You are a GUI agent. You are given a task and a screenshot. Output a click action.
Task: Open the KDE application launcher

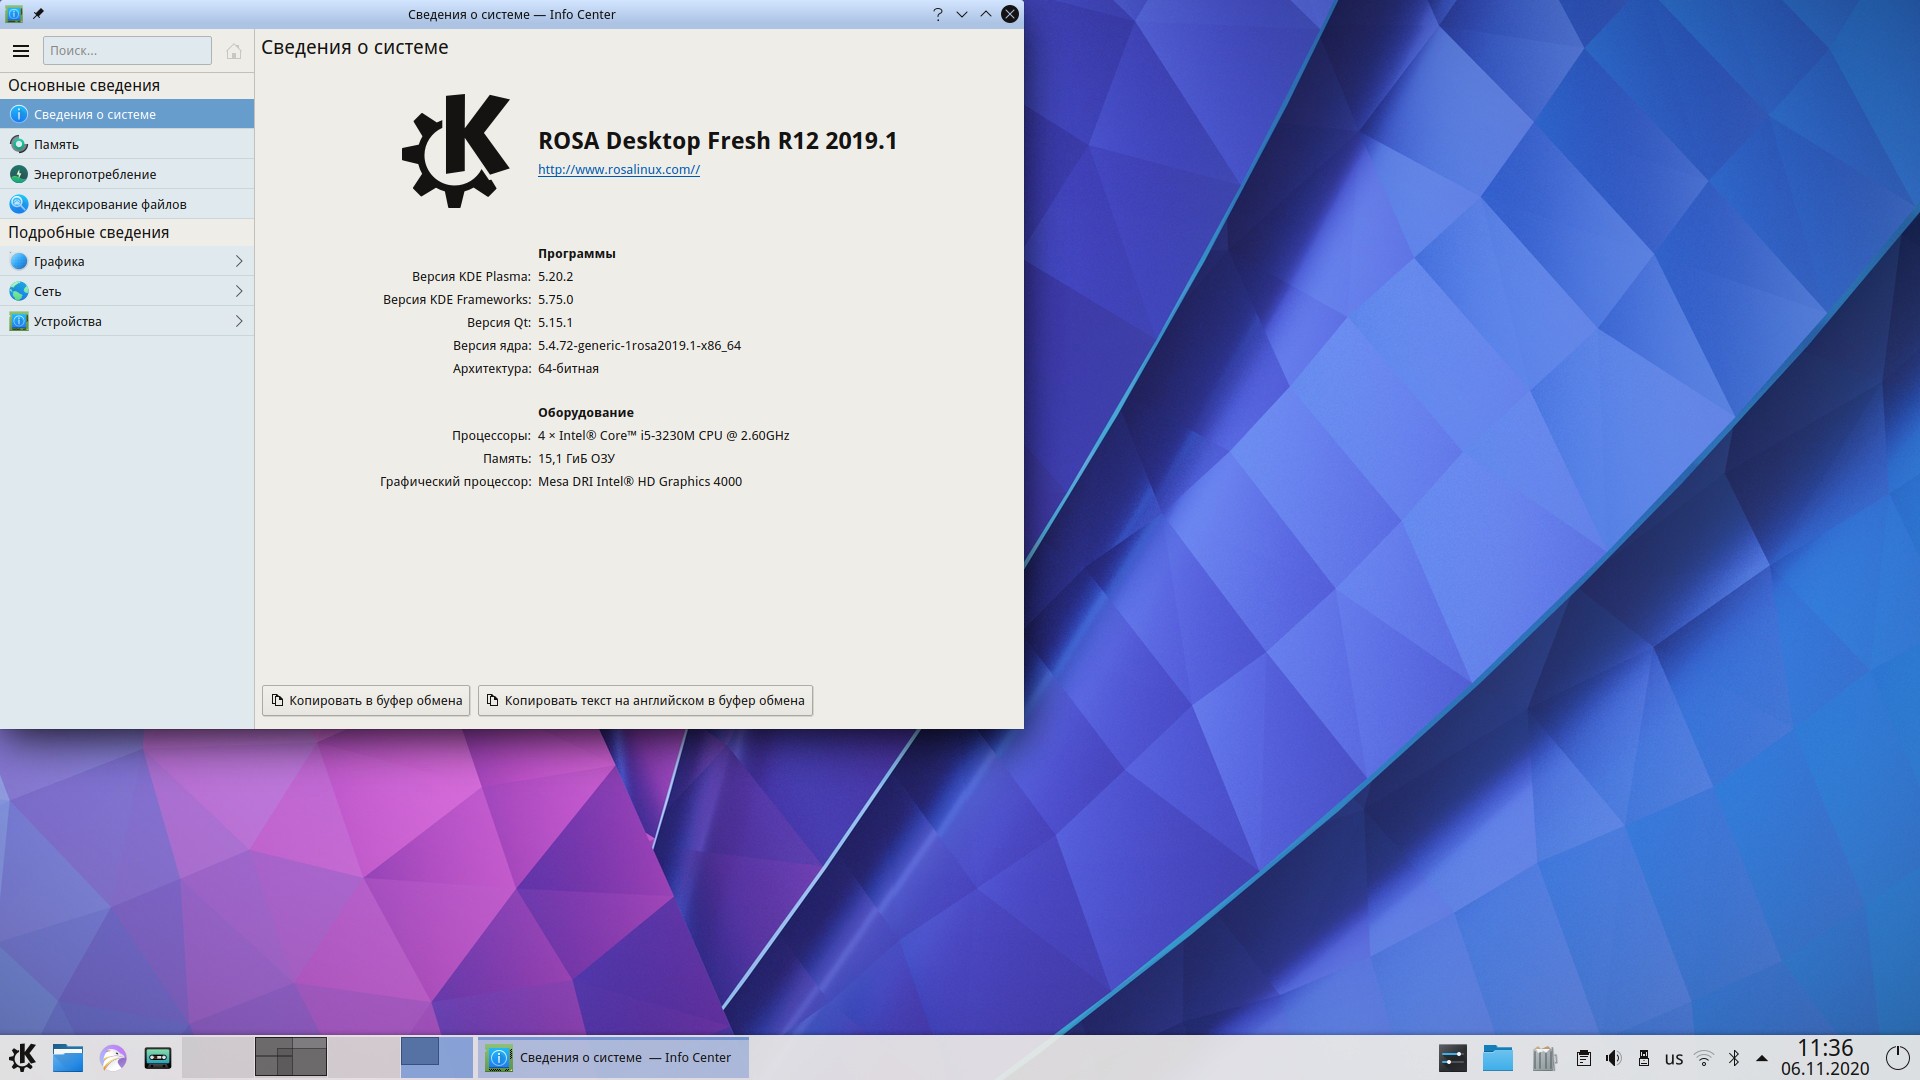(x=22, y=1057)
